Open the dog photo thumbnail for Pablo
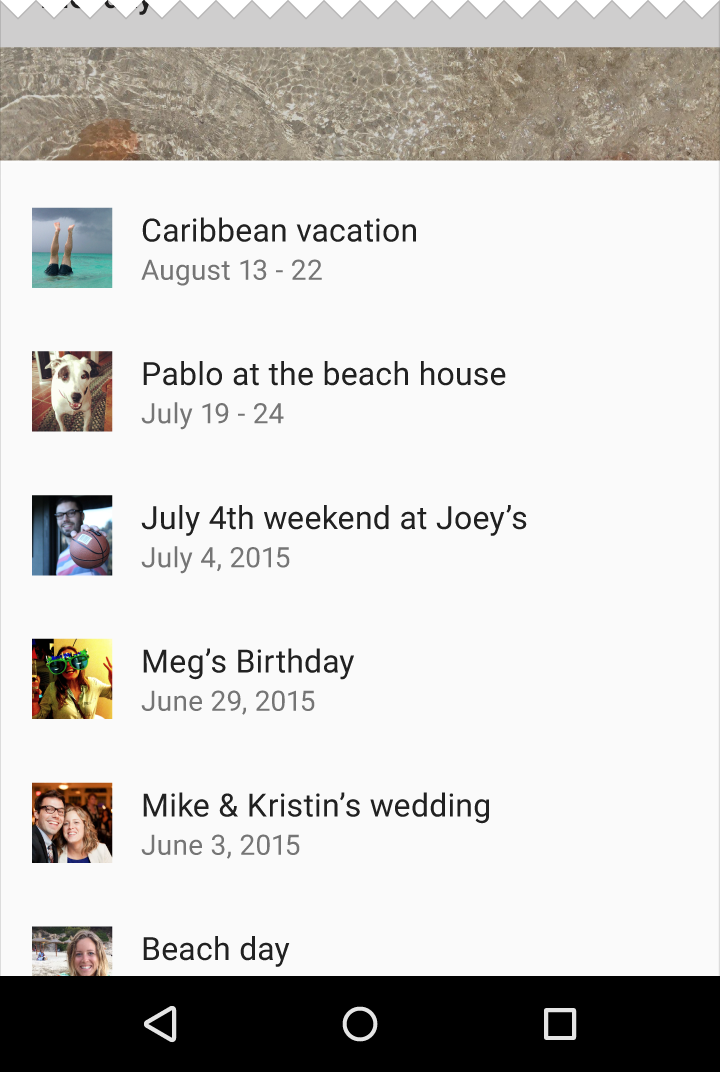This screenshot has width=720, height=1072. point(72,391)
